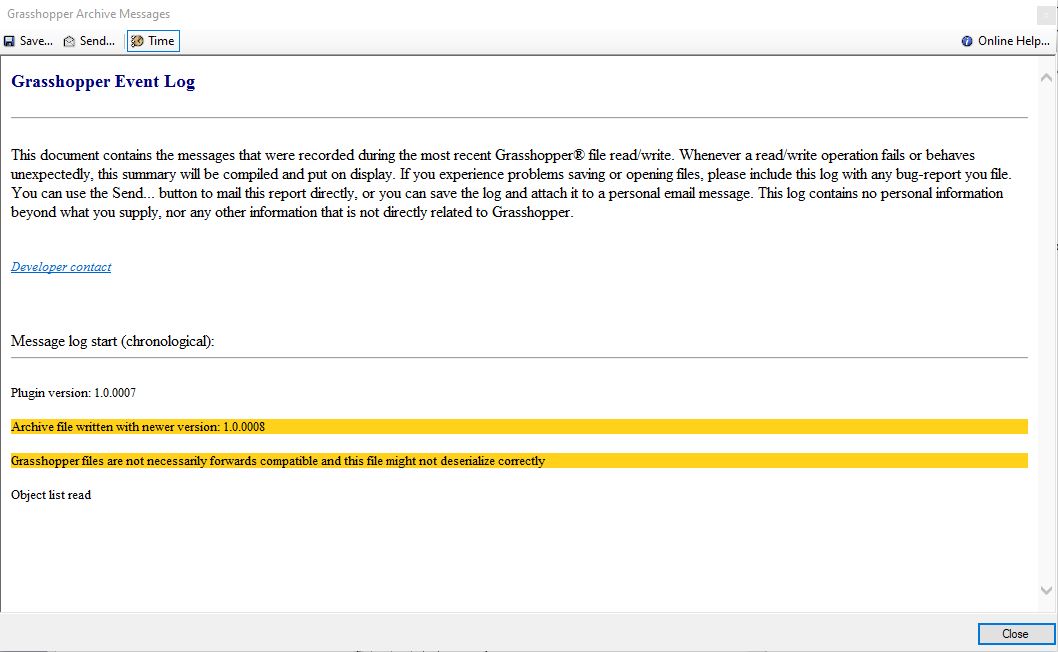The width and height of the screenshot is (1058, 652).
Task: Click the 'Object list read' log entry
Action: [51, 495]
